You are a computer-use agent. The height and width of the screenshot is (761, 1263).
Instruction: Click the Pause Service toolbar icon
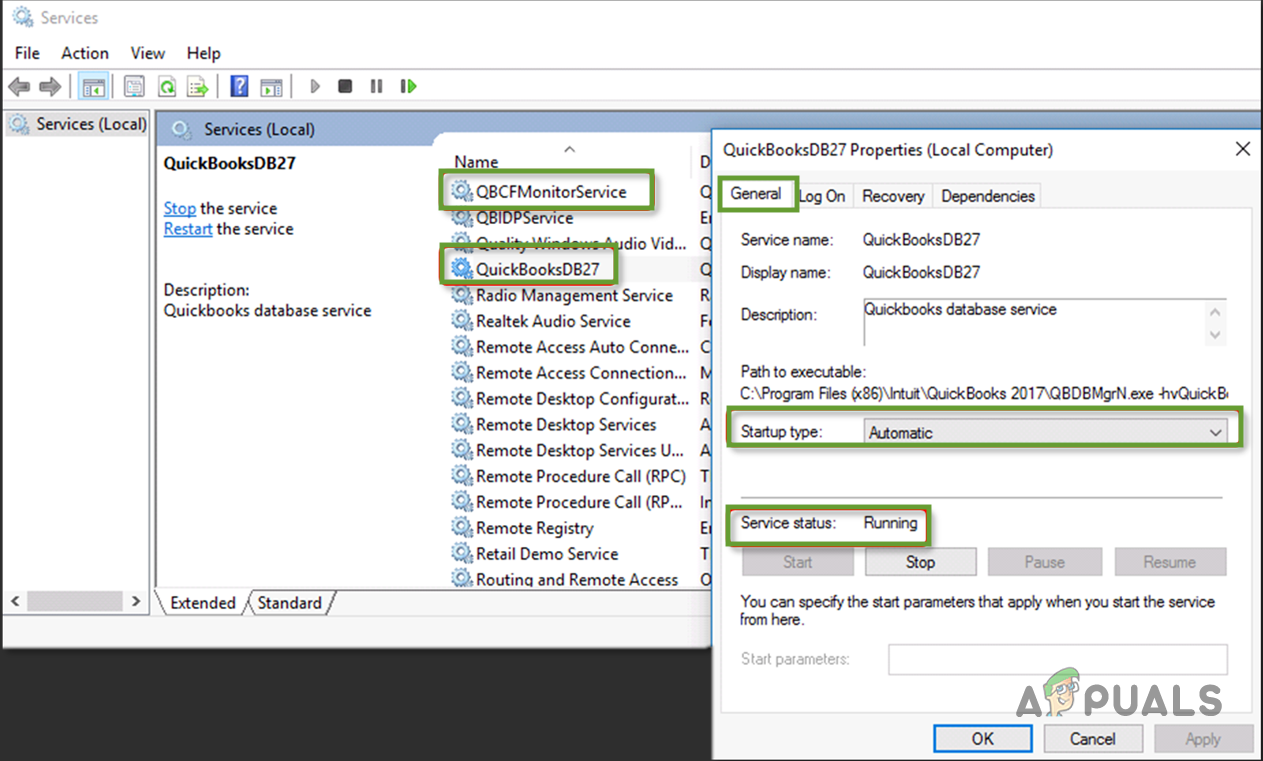point(376,87)
